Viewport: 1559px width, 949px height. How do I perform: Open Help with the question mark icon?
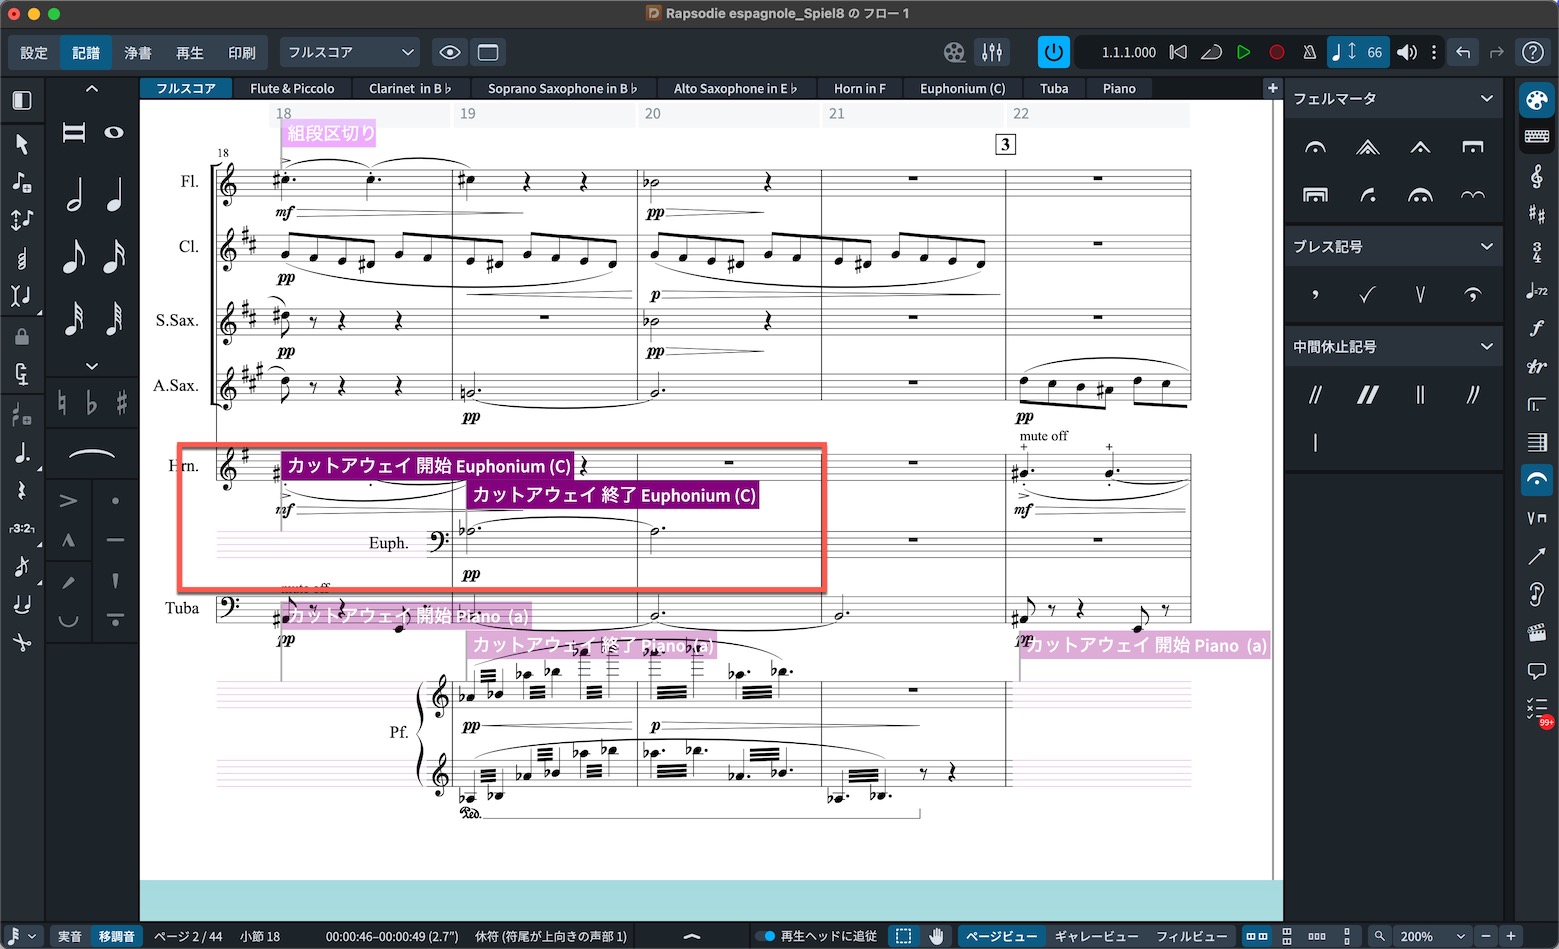point(1532,52)
